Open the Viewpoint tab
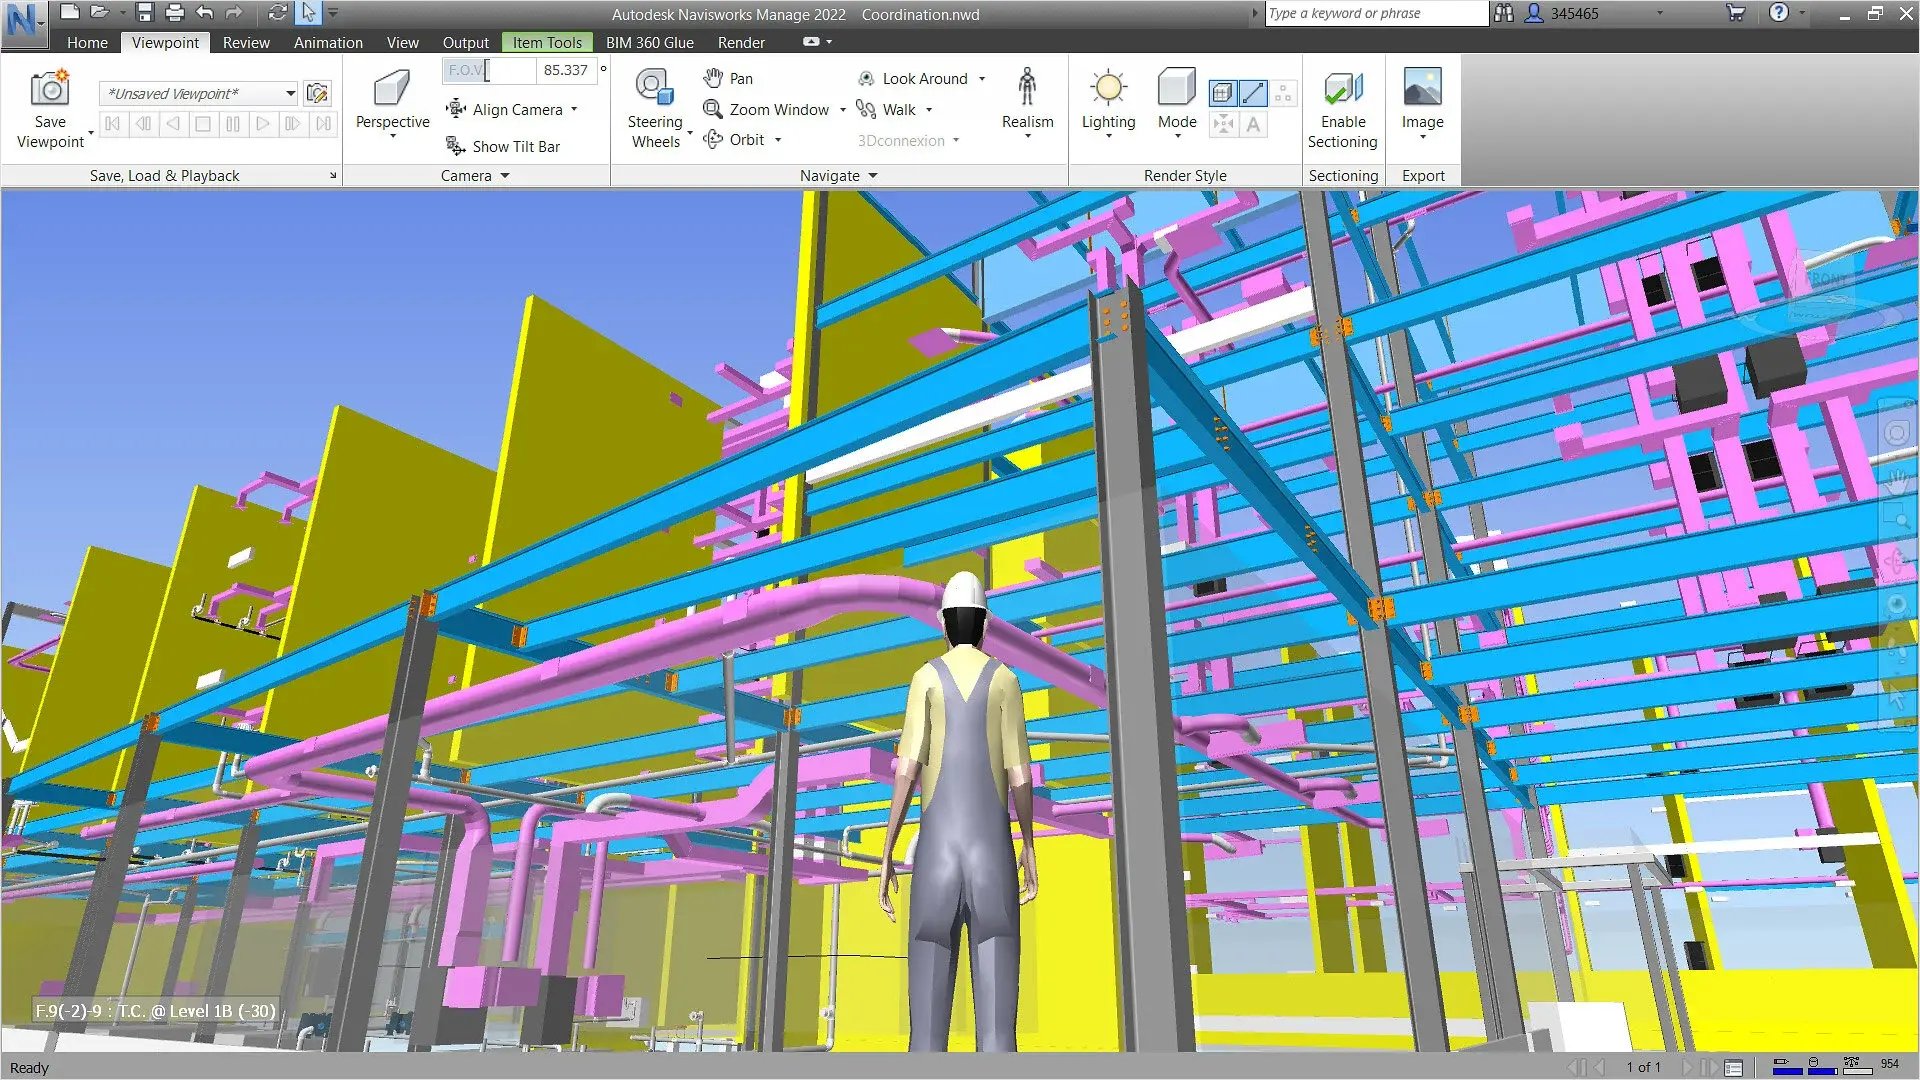This screenshot has width=1920, height=1080. (x=166, y=42)
